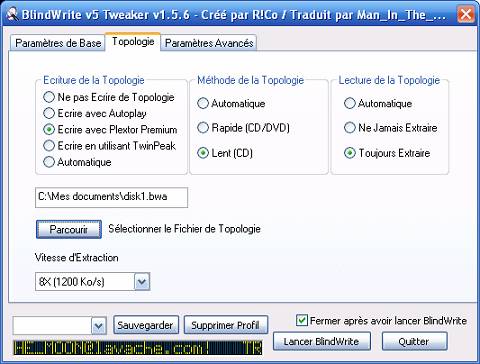Image resolution: width=480 pixels, height=364 pixels.
Task: Select Automatique under Méthode de la Topologie
Action: [x=231, y=103]
